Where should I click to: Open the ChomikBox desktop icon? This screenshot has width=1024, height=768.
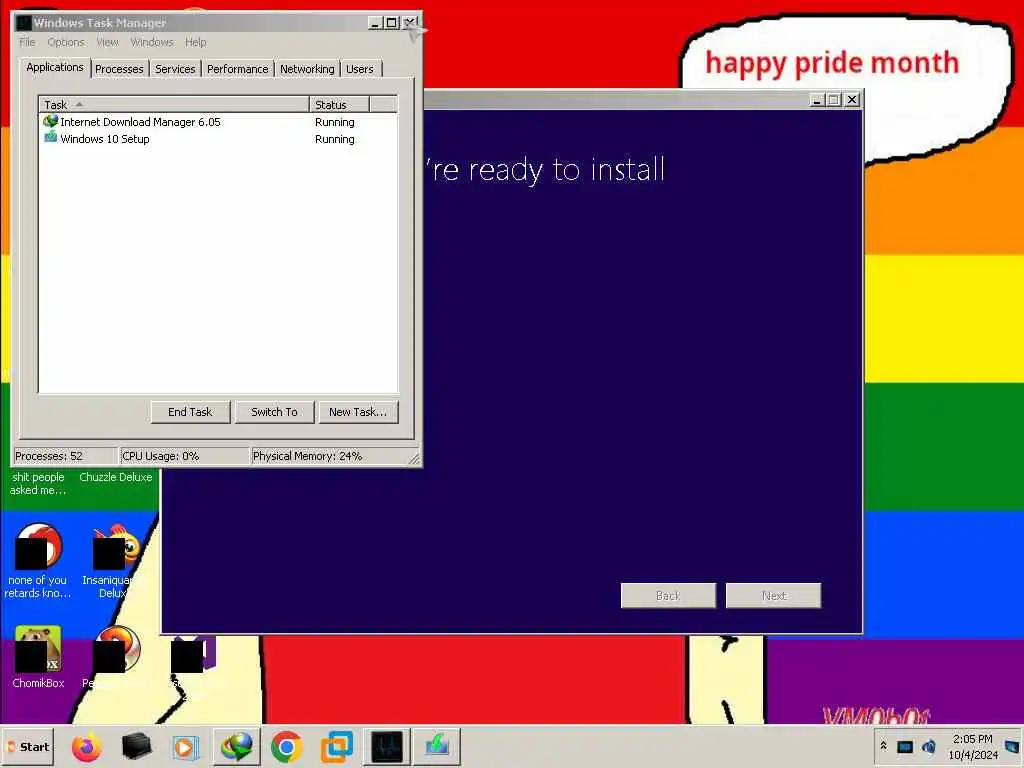click(38, 656)
